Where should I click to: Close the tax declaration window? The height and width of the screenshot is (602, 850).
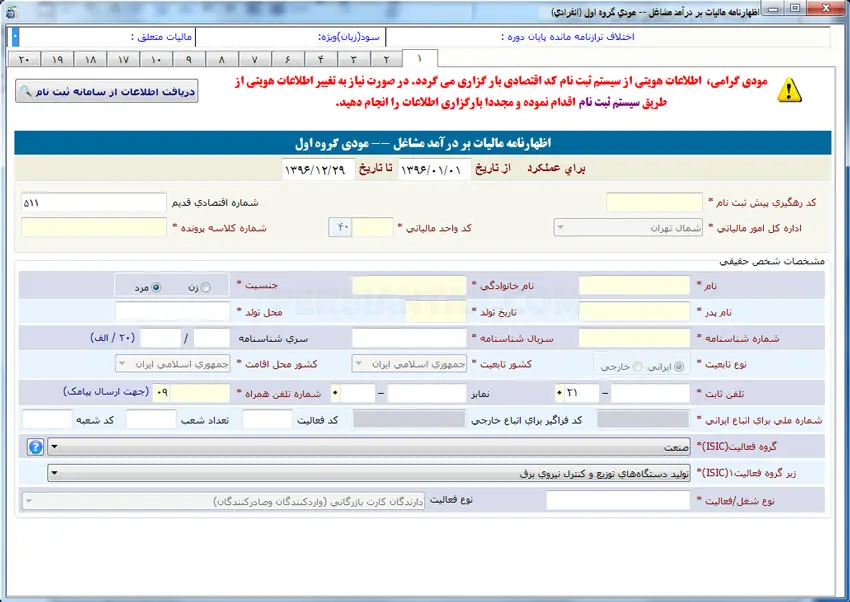click(x=826, y=9)
